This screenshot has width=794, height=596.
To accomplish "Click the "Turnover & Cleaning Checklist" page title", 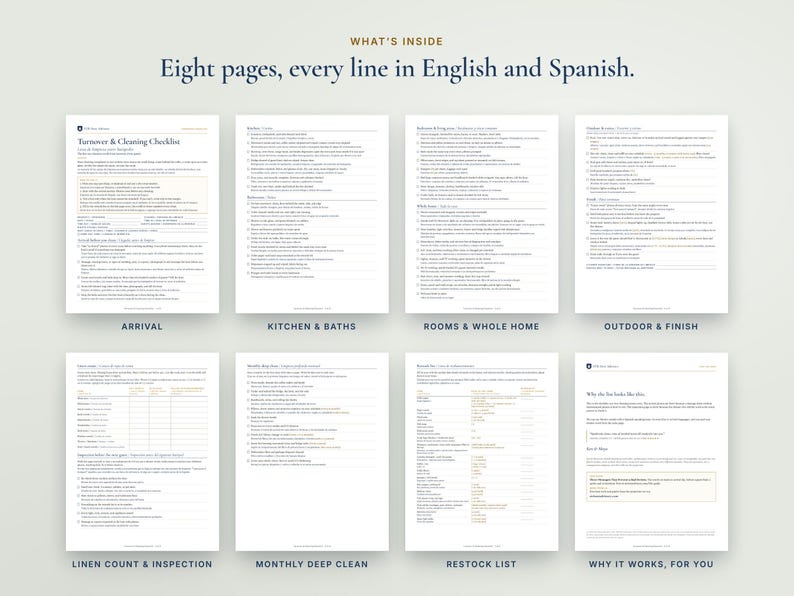I will click(x=129, y=142).
